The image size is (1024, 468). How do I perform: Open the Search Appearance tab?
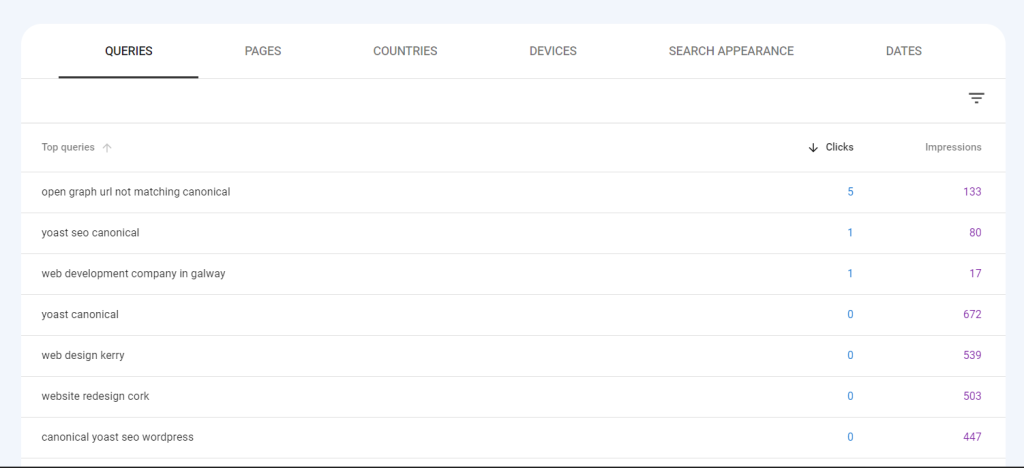point(731,51)
